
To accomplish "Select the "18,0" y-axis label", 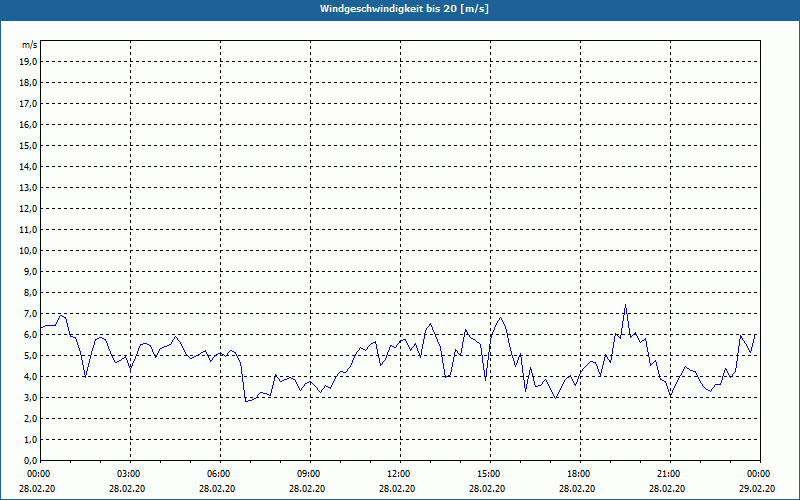I will (x=29, y=83).
